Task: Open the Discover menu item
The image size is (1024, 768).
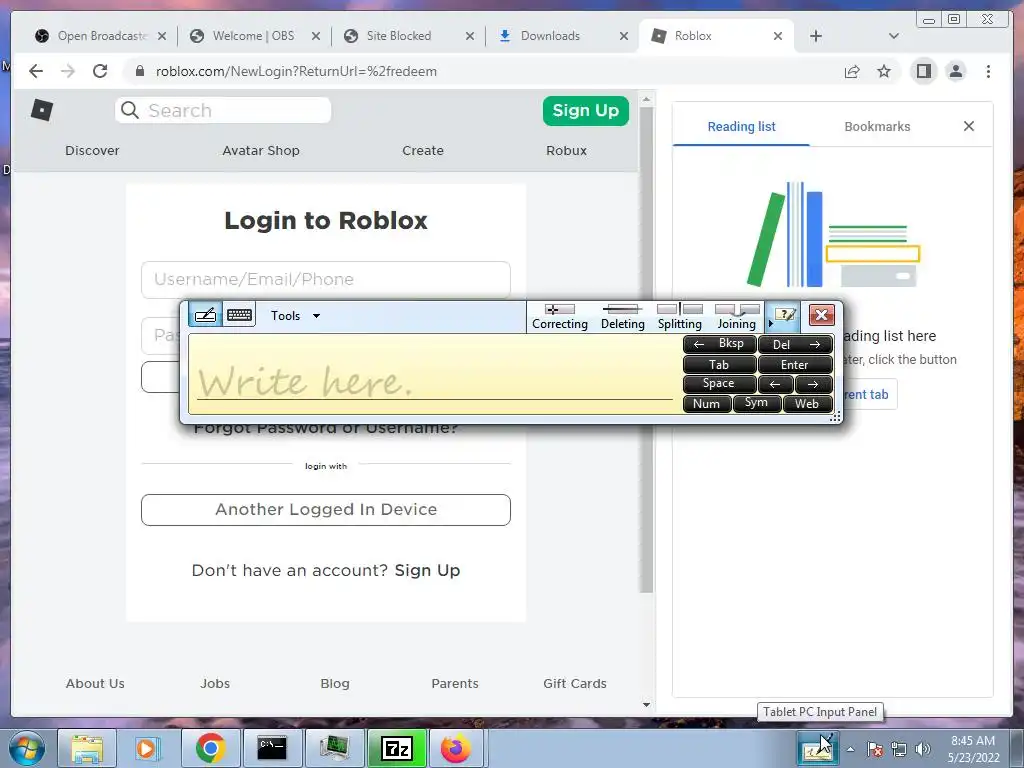Action: coord(92,150)
